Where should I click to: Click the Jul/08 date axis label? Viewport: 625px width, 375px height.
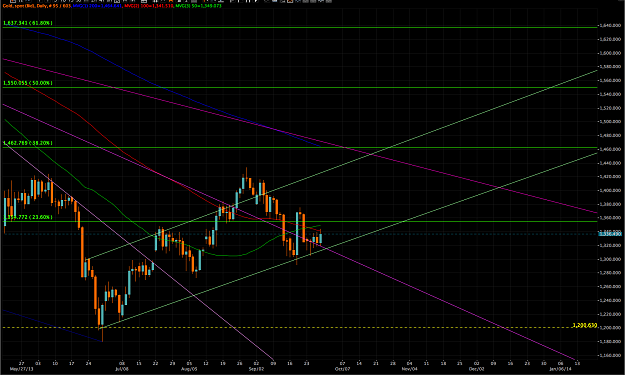[x=121, y=369]
